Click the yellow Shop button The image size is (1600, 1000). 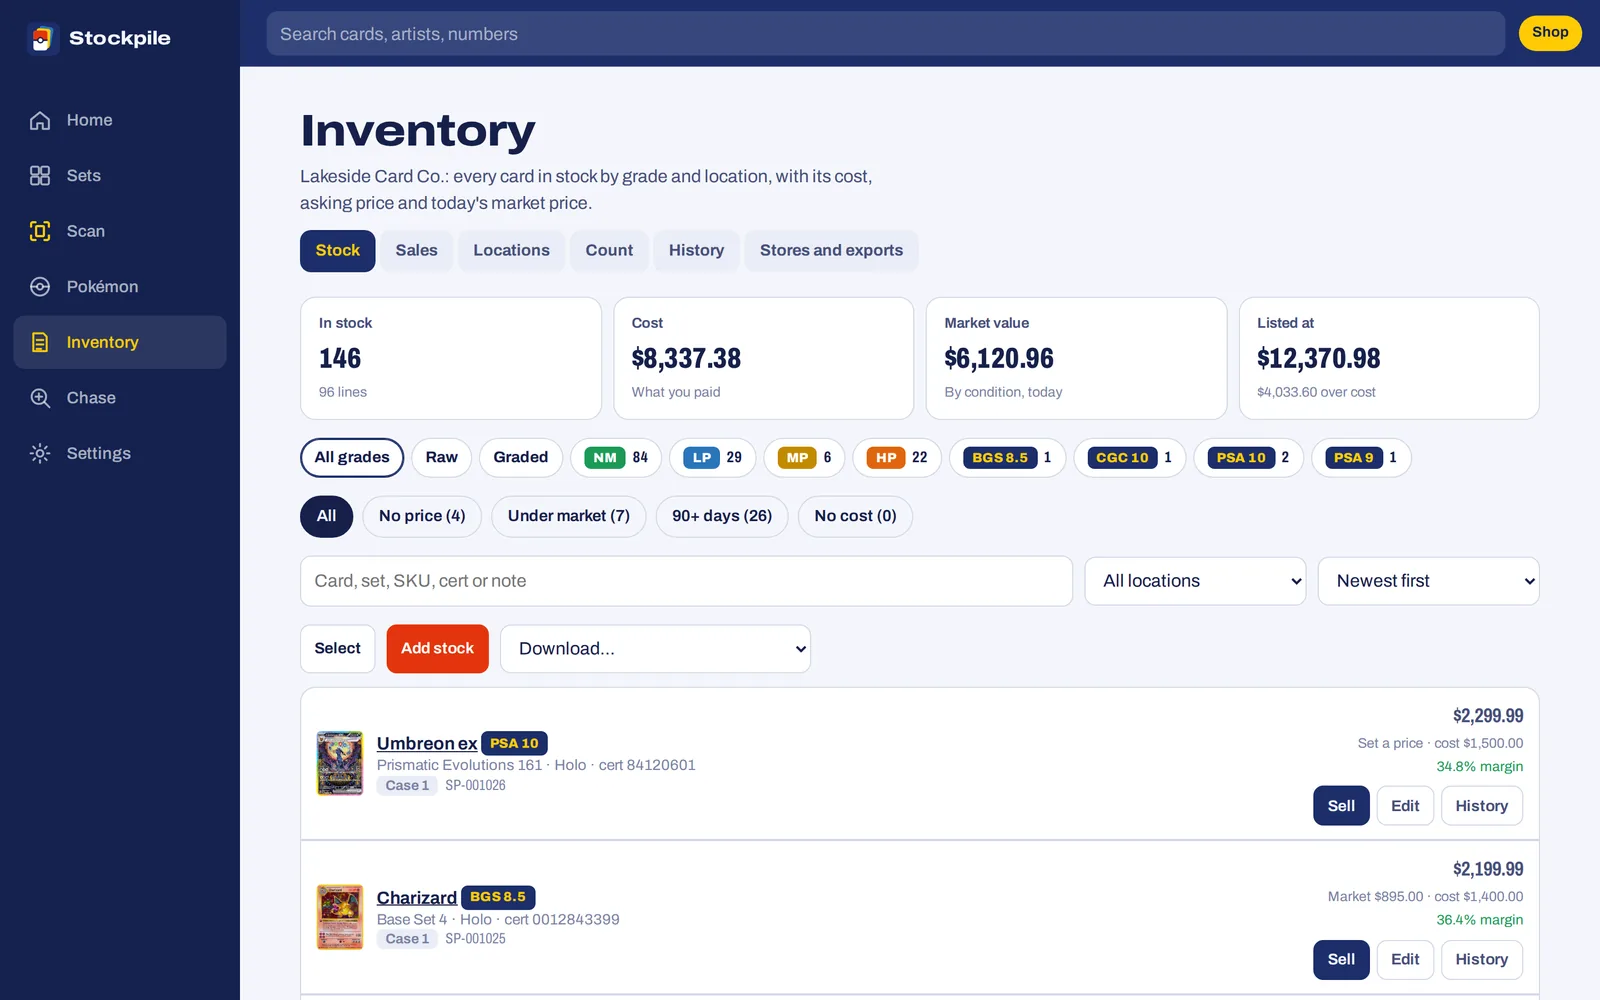(1550, 33)
